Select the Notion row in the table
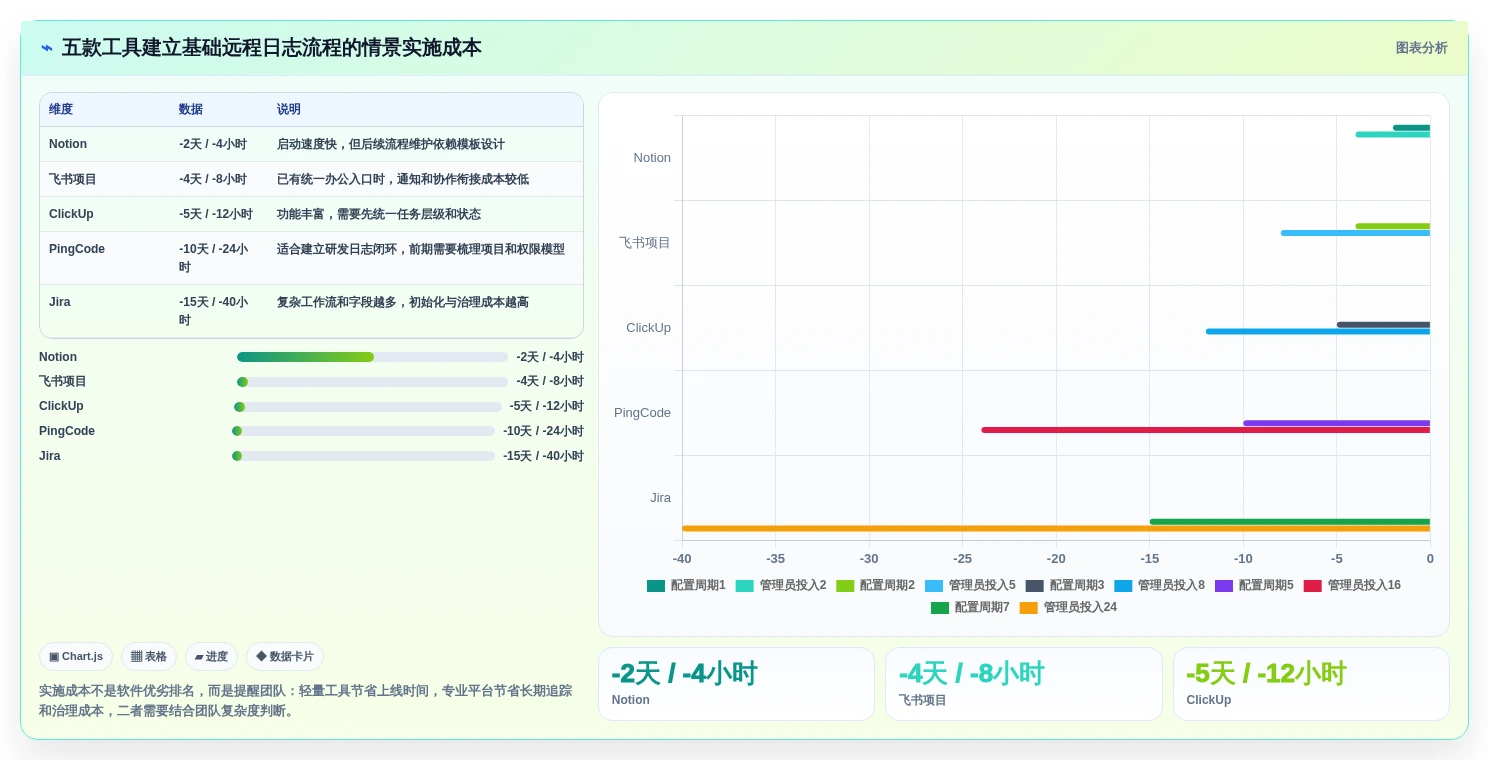 click(311, 144)
